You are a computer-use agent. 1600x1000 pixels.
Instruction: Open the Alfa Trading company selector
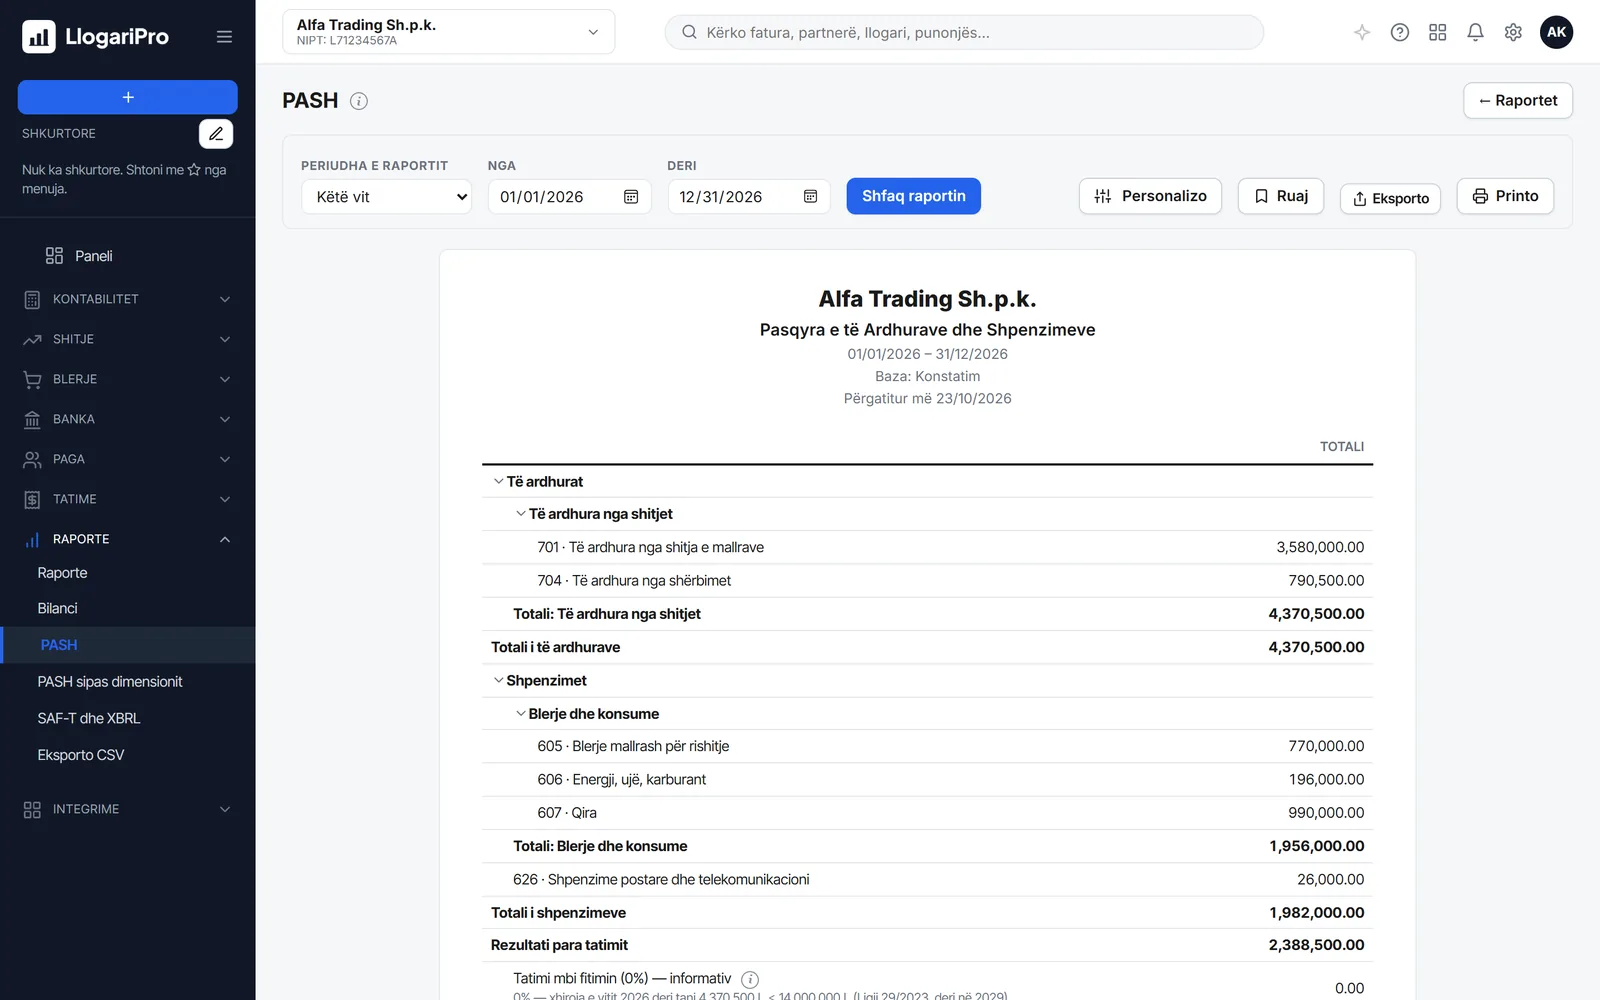pos(448,32)
